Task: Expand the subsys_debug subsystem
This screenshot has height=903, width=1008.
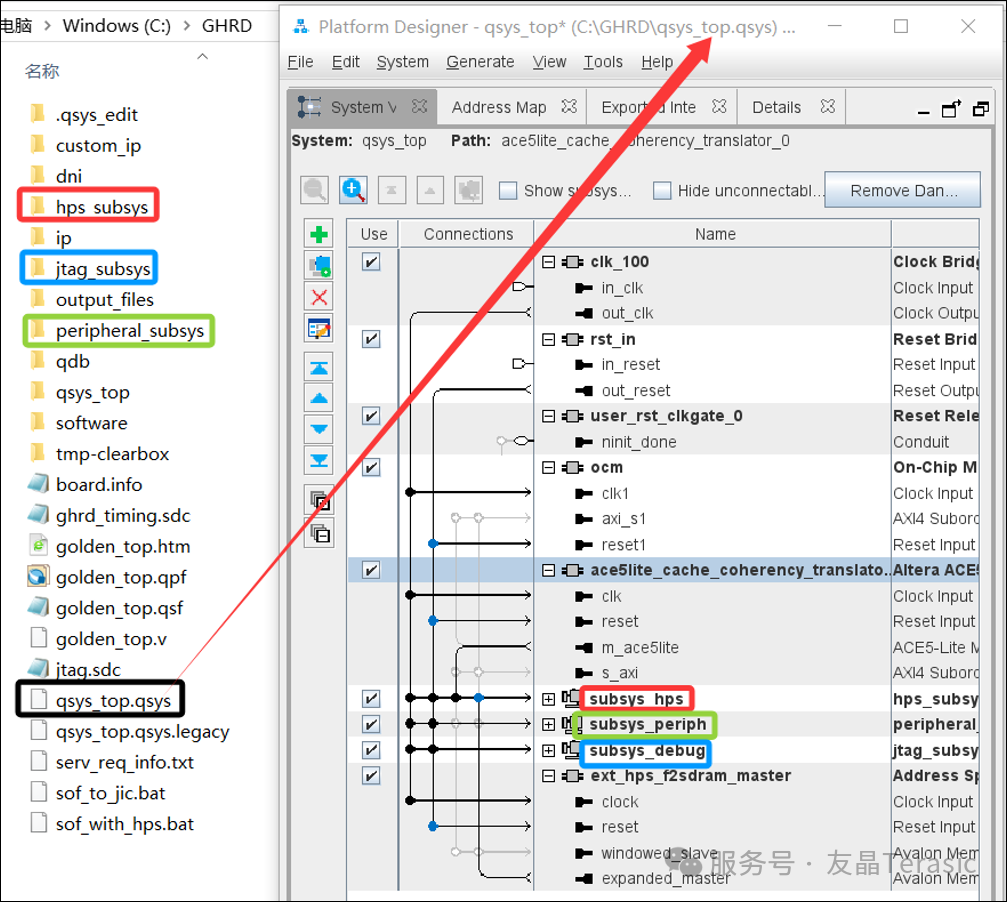Action: coord(548,750)
